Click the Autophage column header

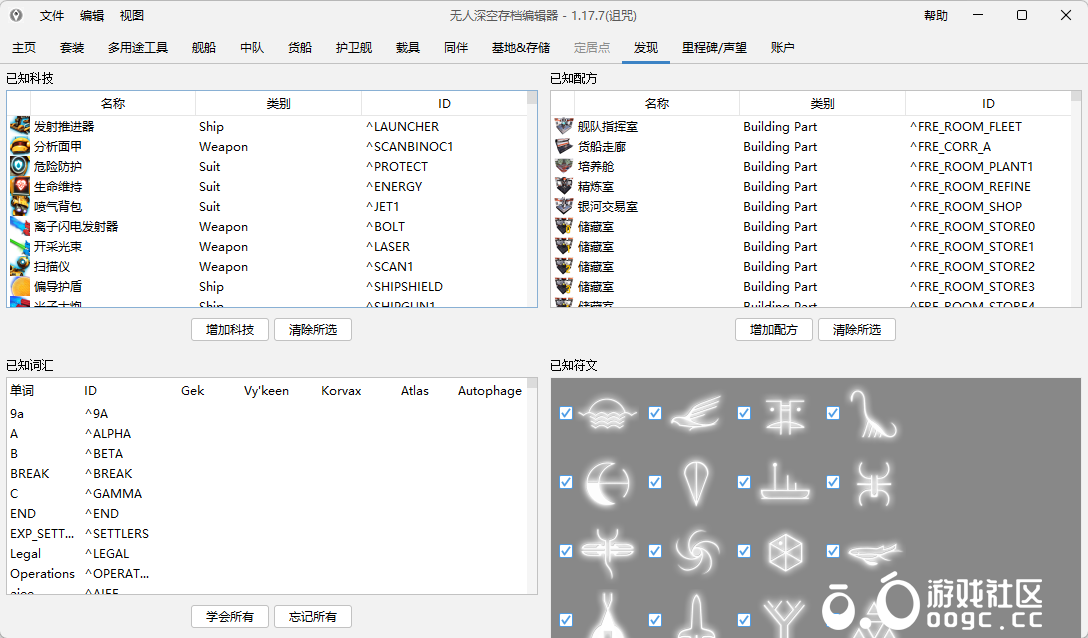pyautogui.click(x=489, y=391)
